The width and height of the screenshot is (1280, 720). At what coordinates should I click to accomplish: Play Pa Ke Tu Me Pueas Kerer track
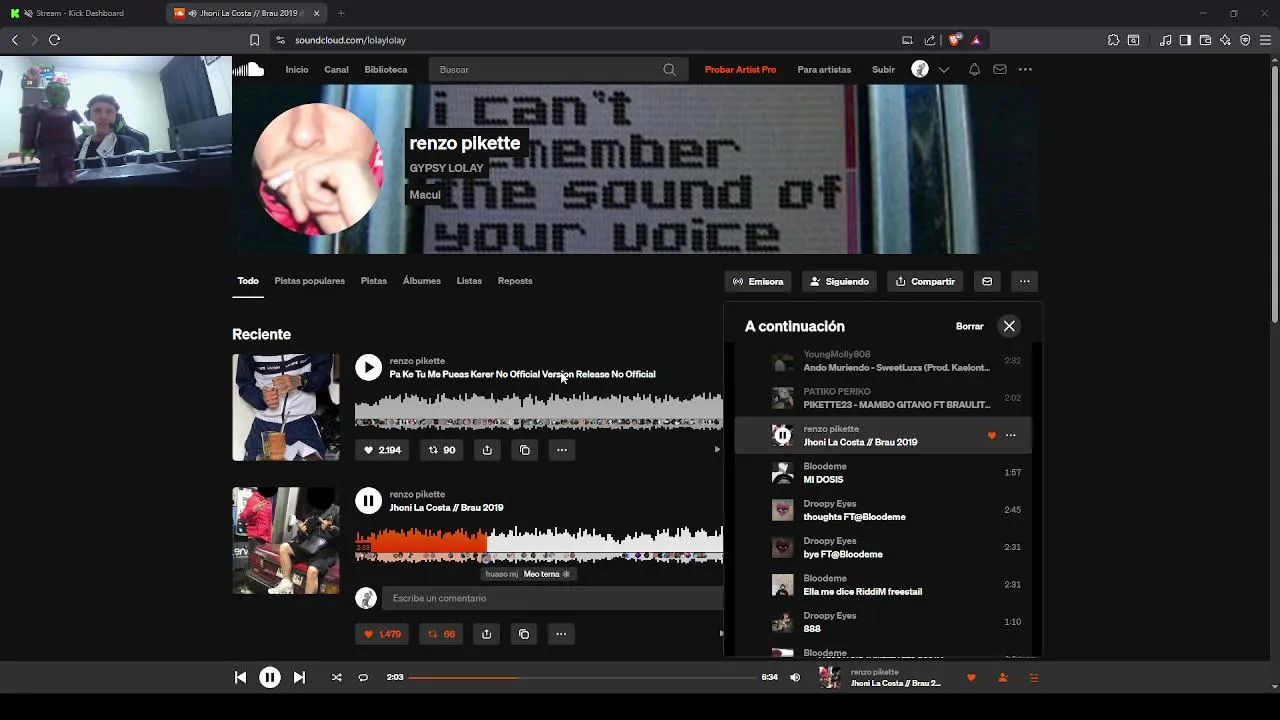(368, 367)
